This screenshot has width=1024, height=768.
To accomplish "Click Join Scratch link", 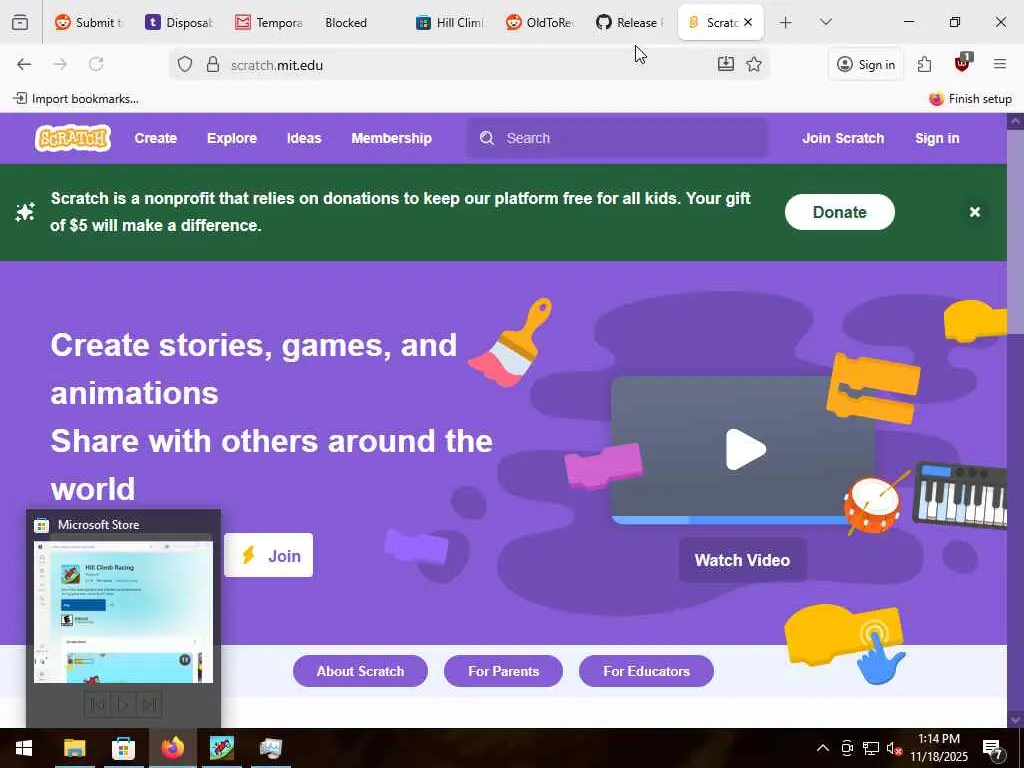I will click(843, 138).
